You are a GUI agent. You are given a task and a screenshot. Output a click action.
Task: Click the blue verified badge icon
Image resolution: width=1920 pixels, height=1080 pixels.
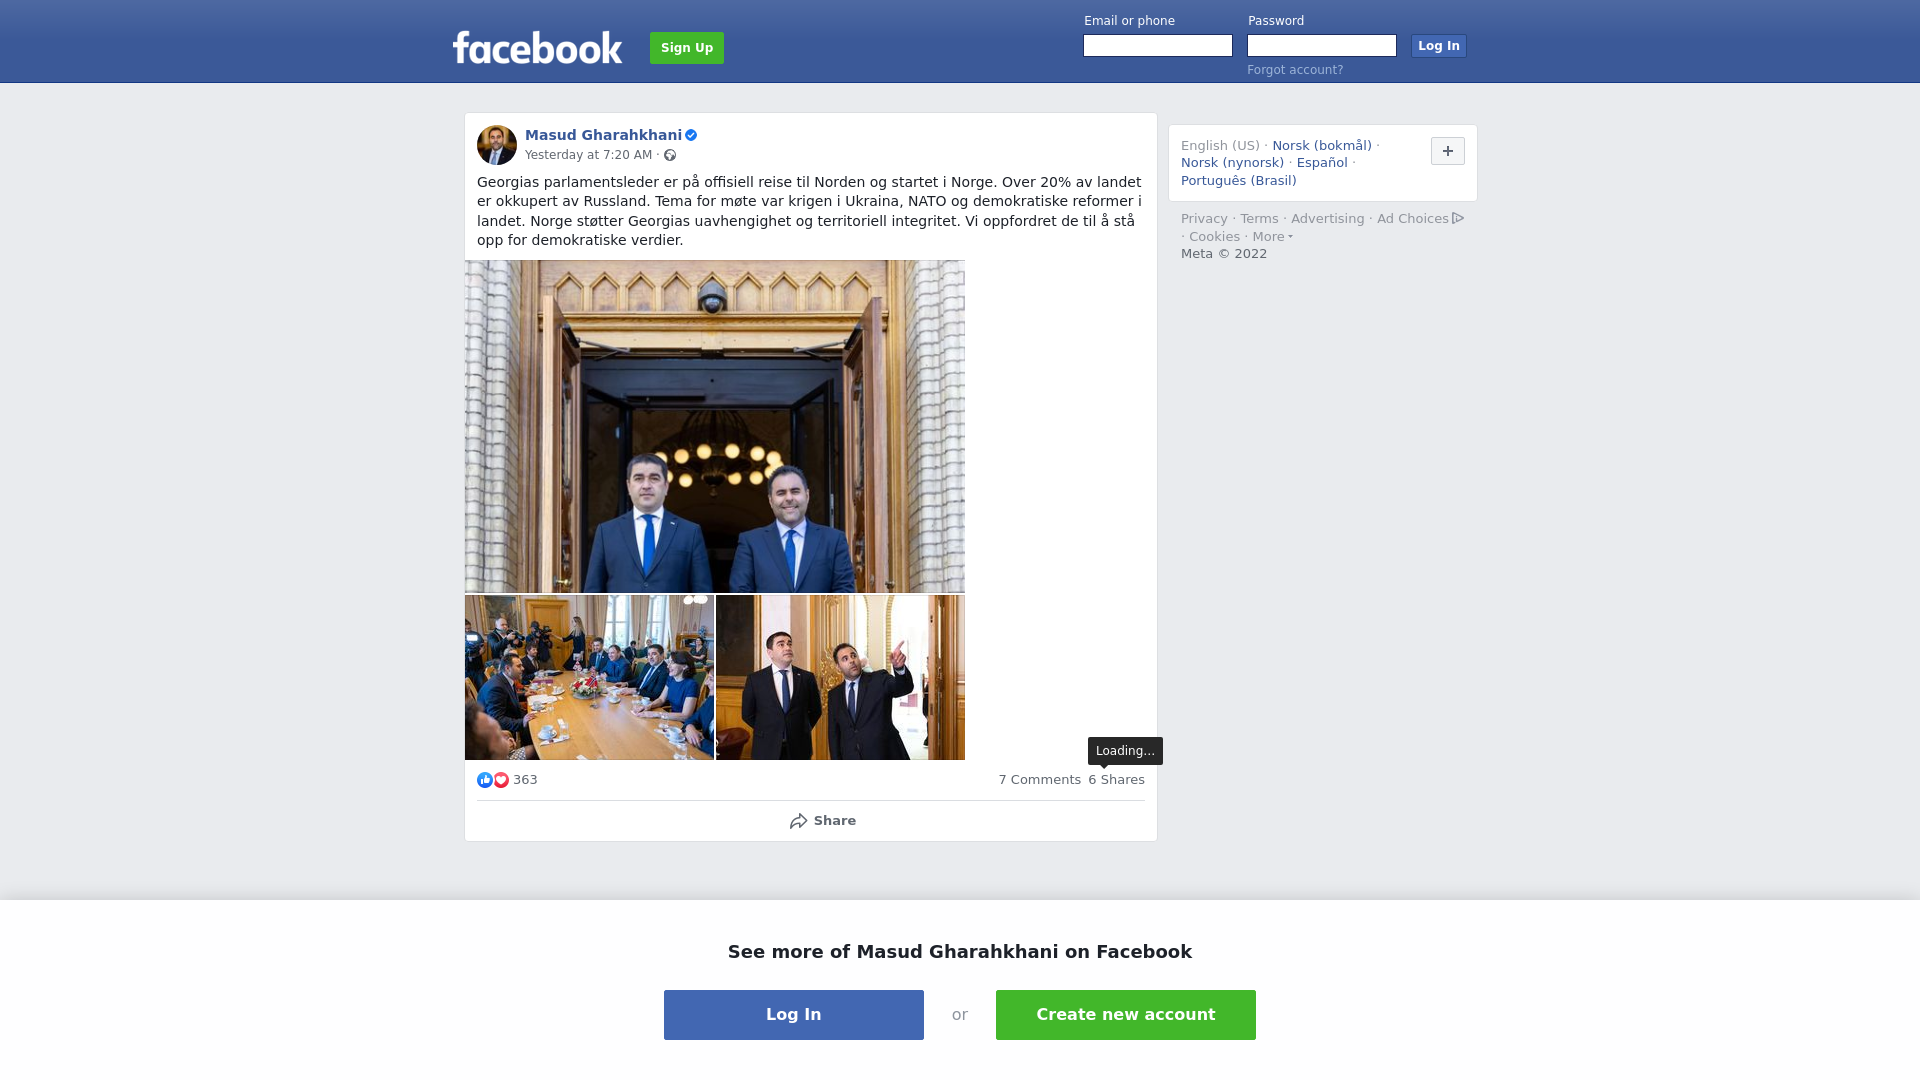[691, 135]
